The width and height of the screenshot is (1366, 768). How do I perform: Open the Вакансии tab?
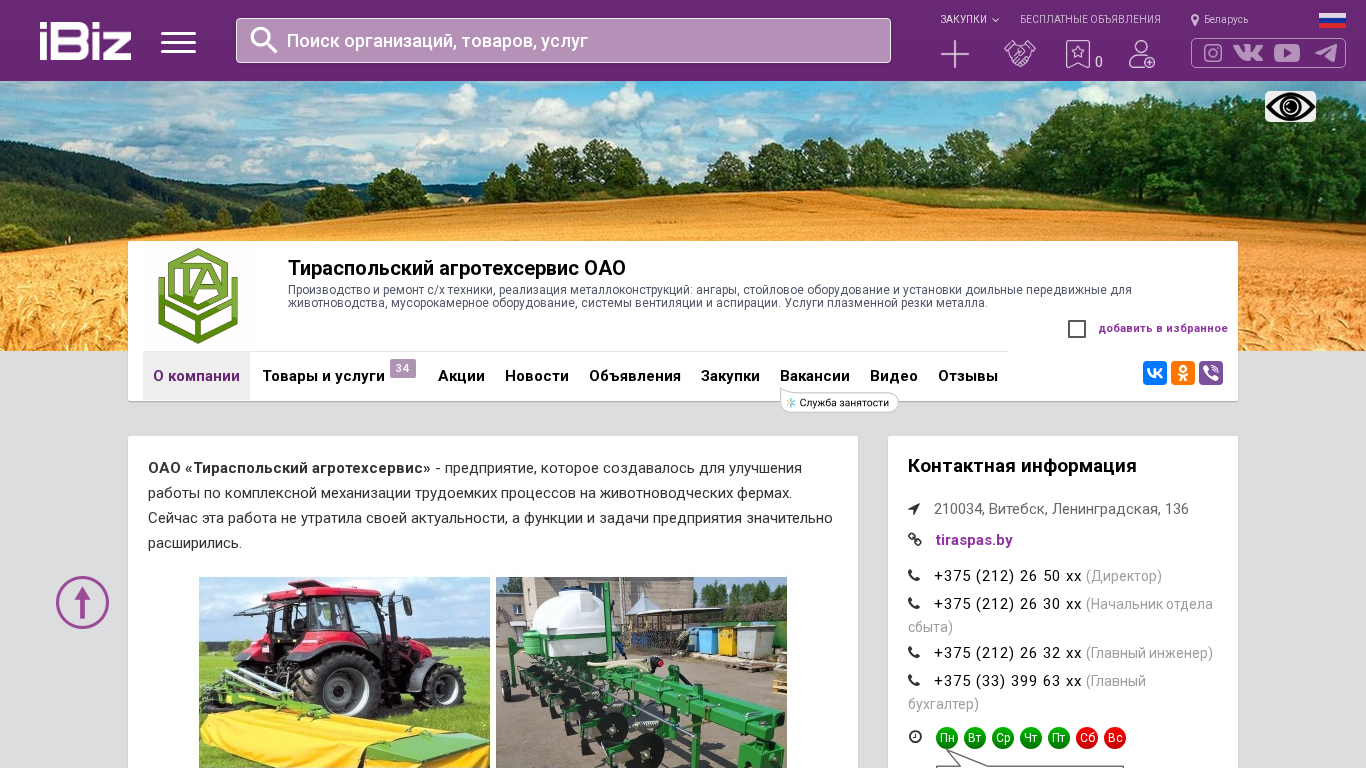pyautogui.click(x=815, y=376)
